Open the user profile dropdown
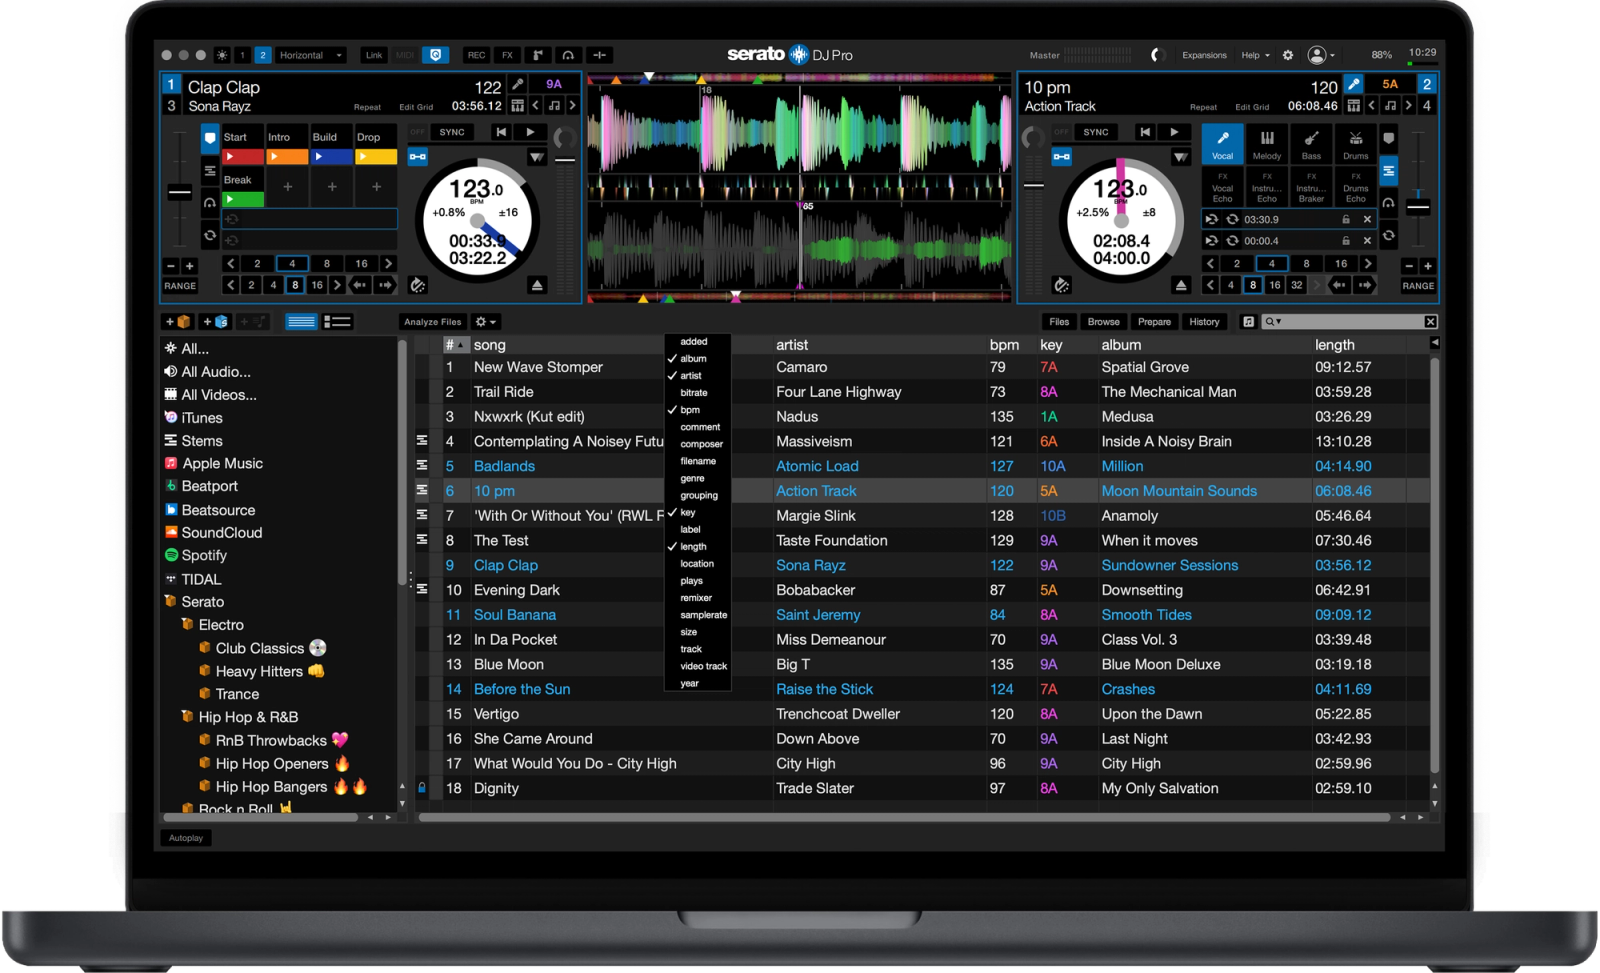Image resolution: width=1600 pixels, height=973 pixels. [x=1322, y=55]
